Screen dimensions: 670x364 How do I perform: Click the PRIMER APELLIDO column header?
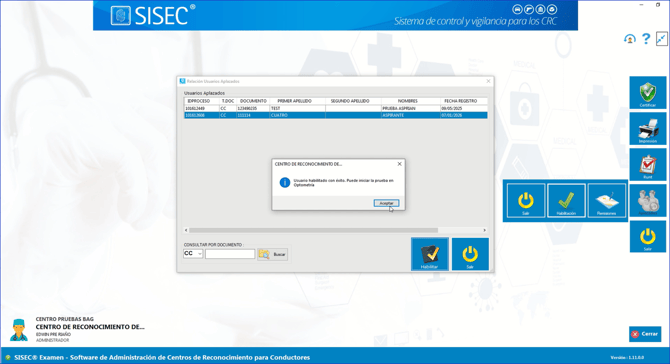297,101
